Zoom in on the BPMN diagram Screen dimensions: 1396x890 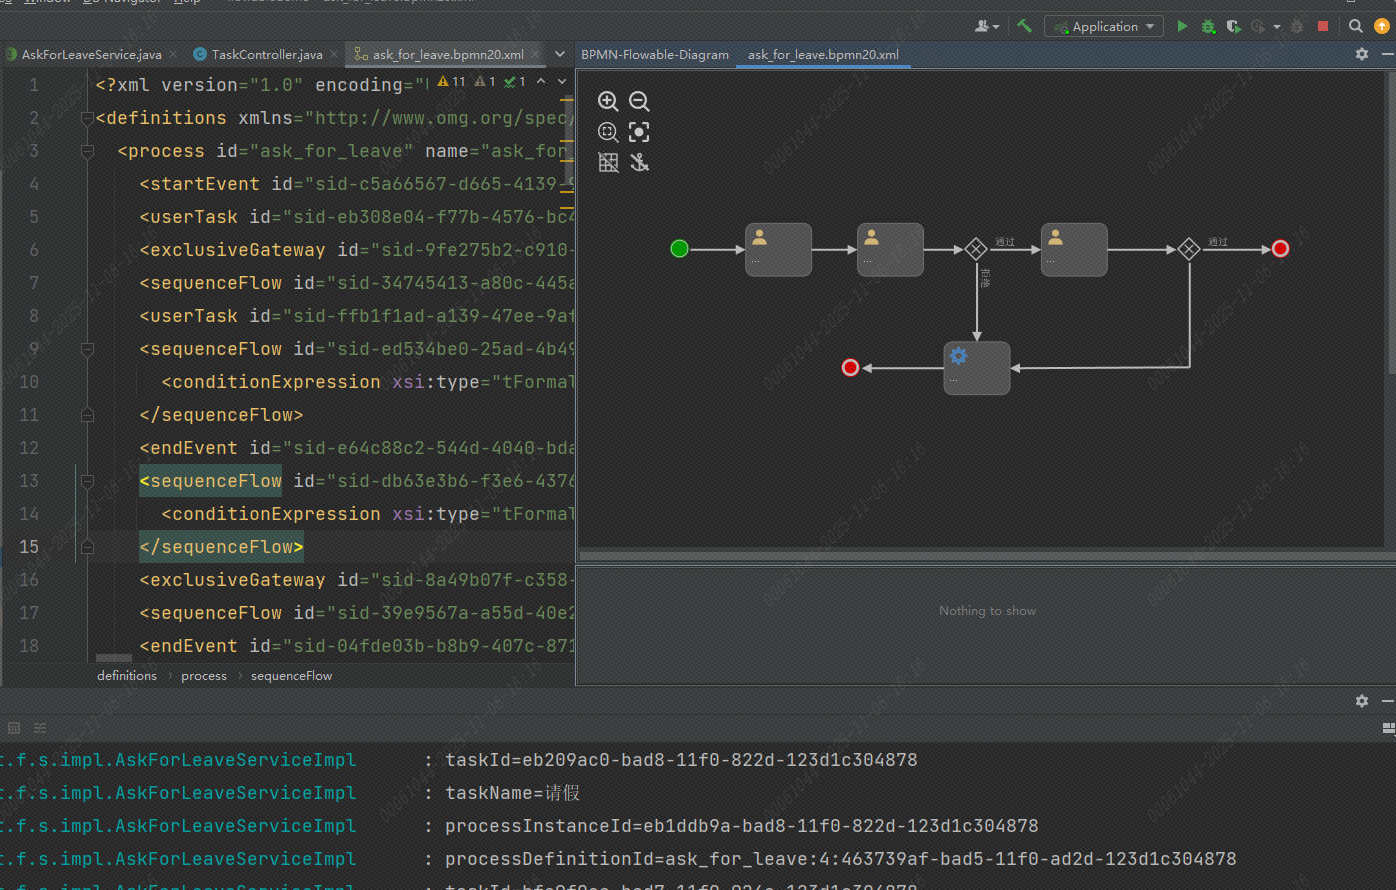607,101
